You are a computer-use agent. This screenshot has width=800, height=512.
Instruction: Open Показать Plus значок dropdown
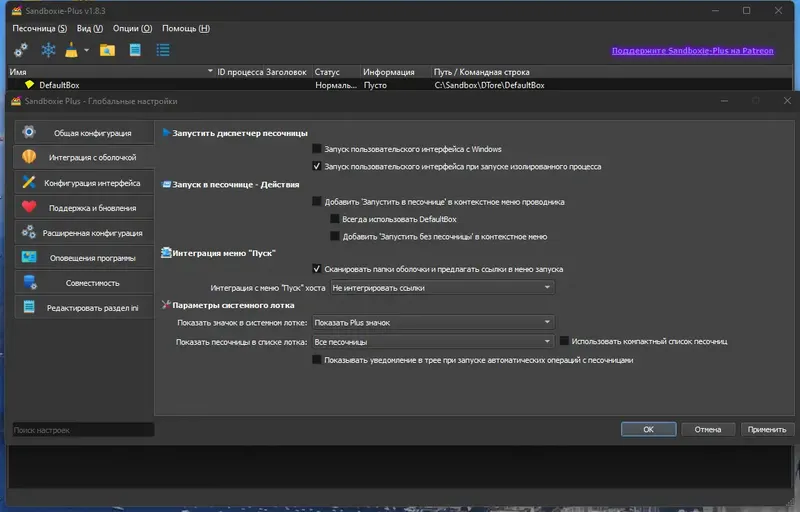[433, 322]
